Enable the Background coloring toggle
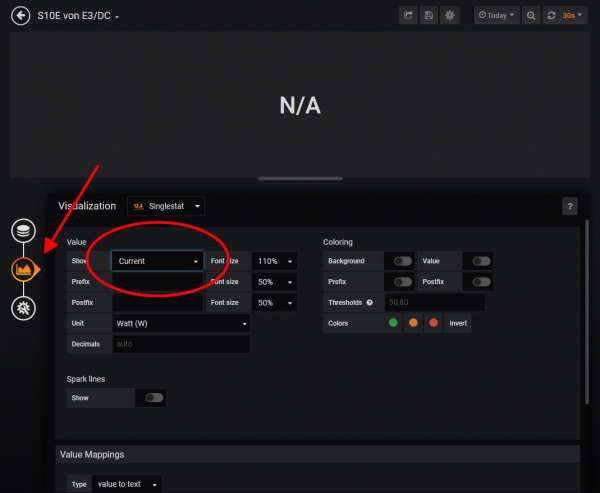 (403, 261)
